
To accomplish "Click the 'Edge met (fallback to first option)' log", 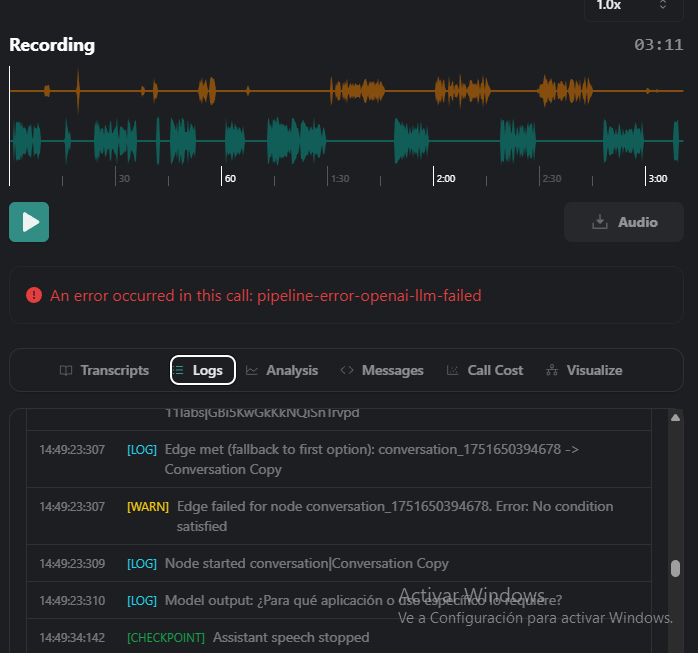I will click(339, 459).
